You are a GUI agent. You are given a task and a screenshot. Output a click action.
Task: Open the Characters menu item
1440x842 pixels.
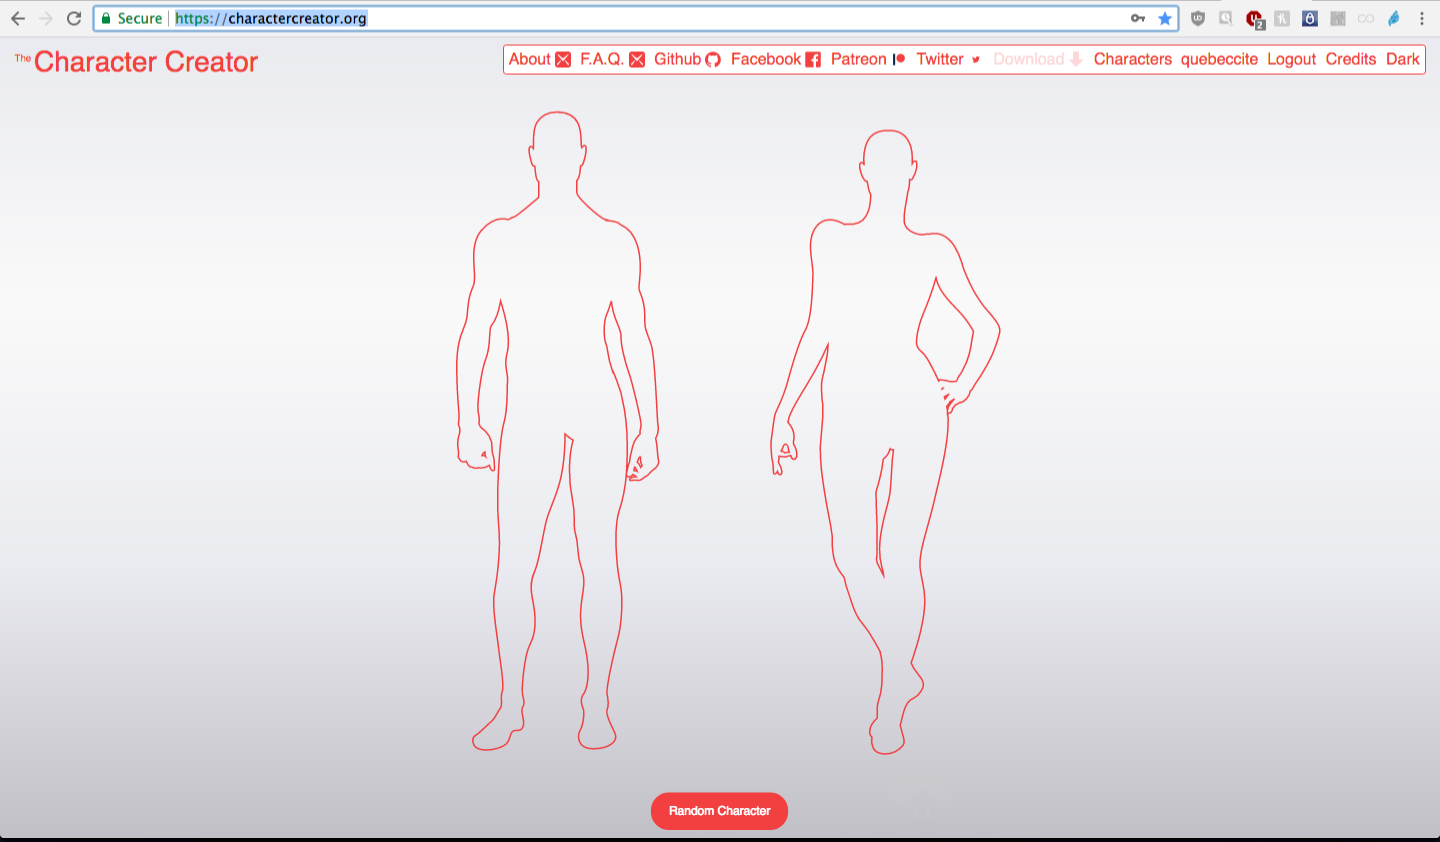coord(1133,59)
